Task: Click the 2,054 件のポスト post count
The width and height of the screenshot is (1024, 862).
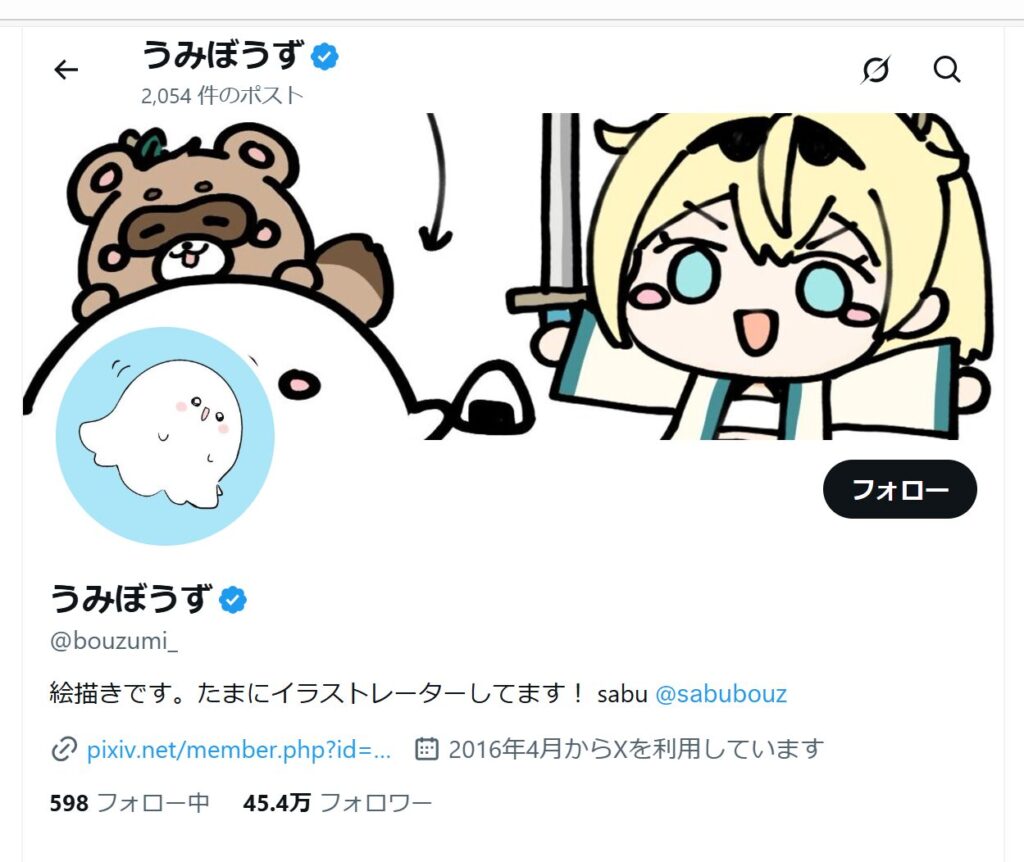Action: tap(222, 96)
